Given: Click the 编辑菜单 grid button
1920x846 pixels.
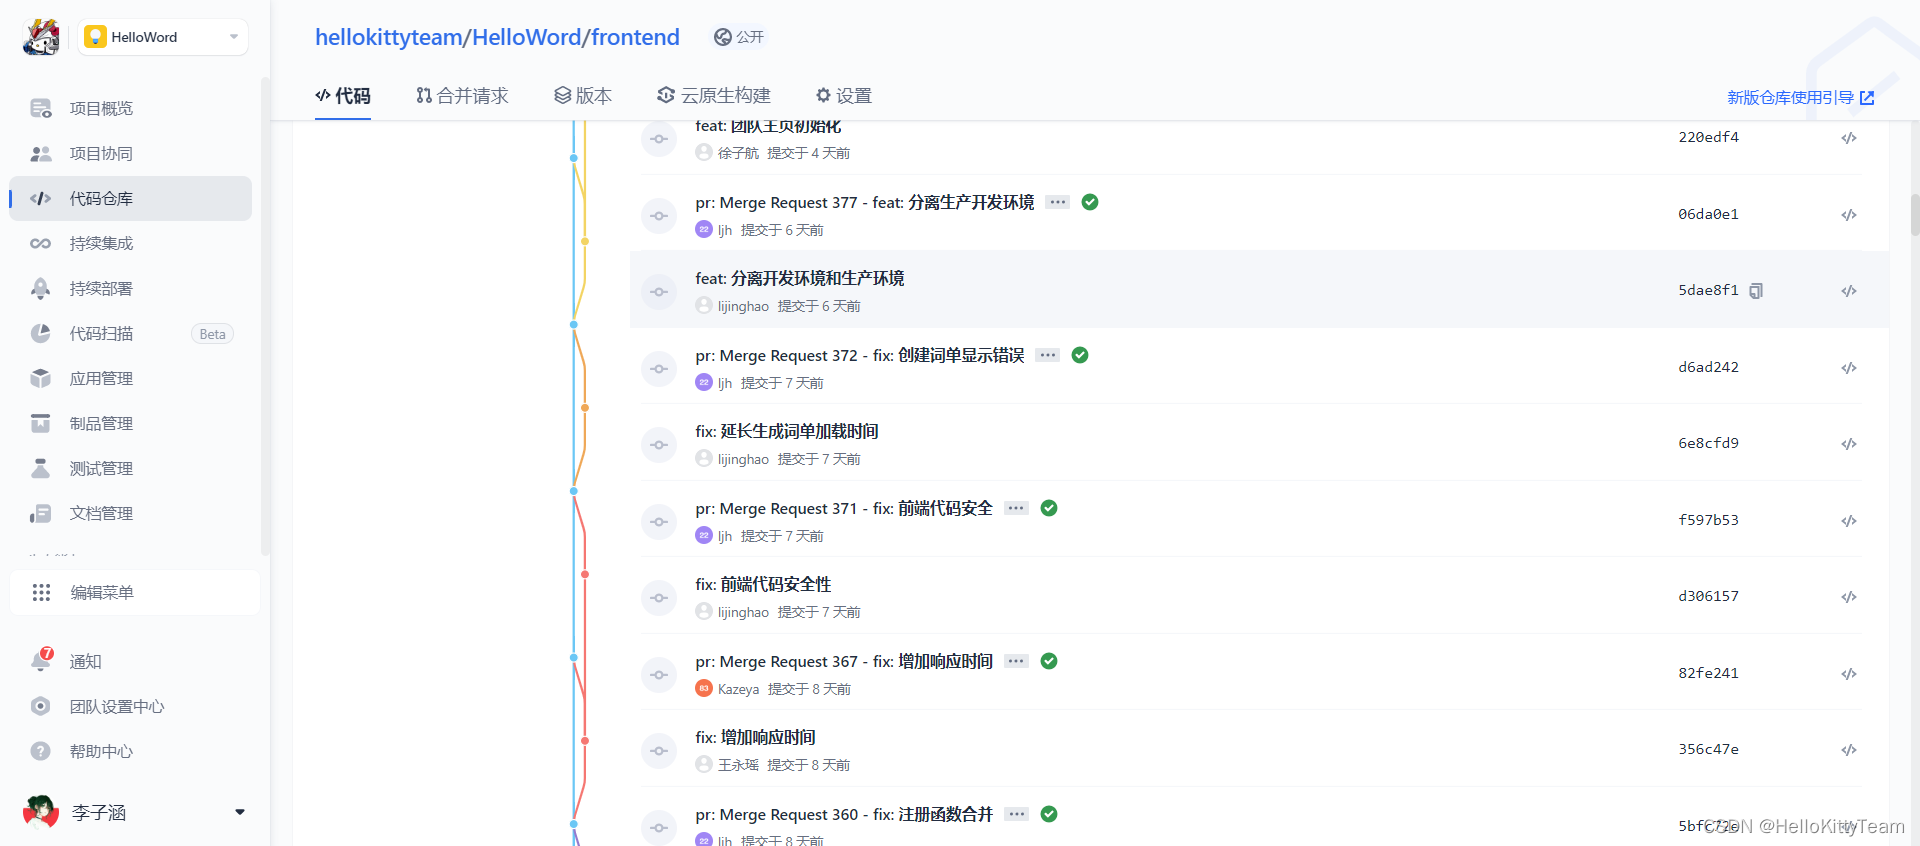Looking at the screenshot, I should 134,592.
